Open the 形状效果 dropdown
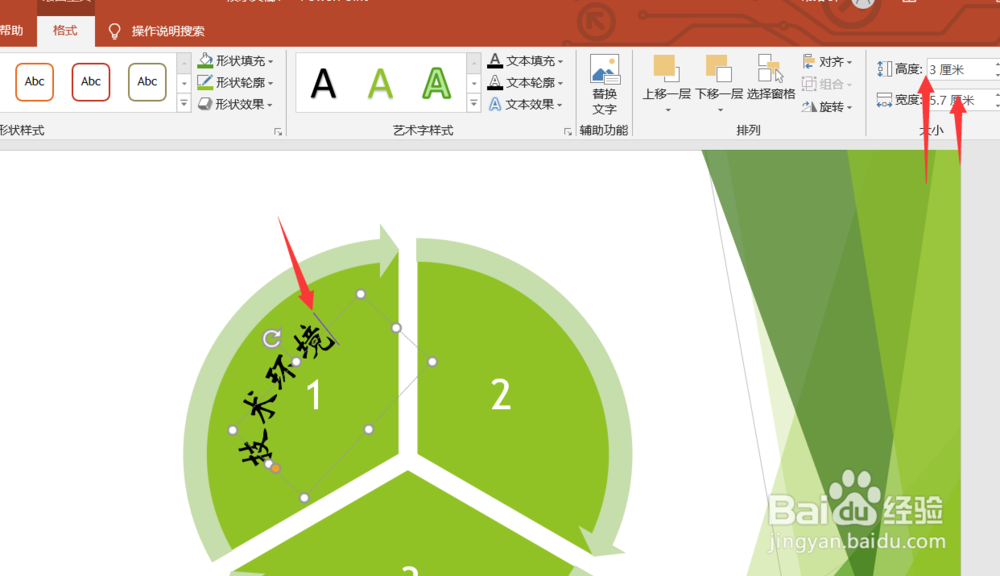The image size is (1000, 576). click(236, 104)
